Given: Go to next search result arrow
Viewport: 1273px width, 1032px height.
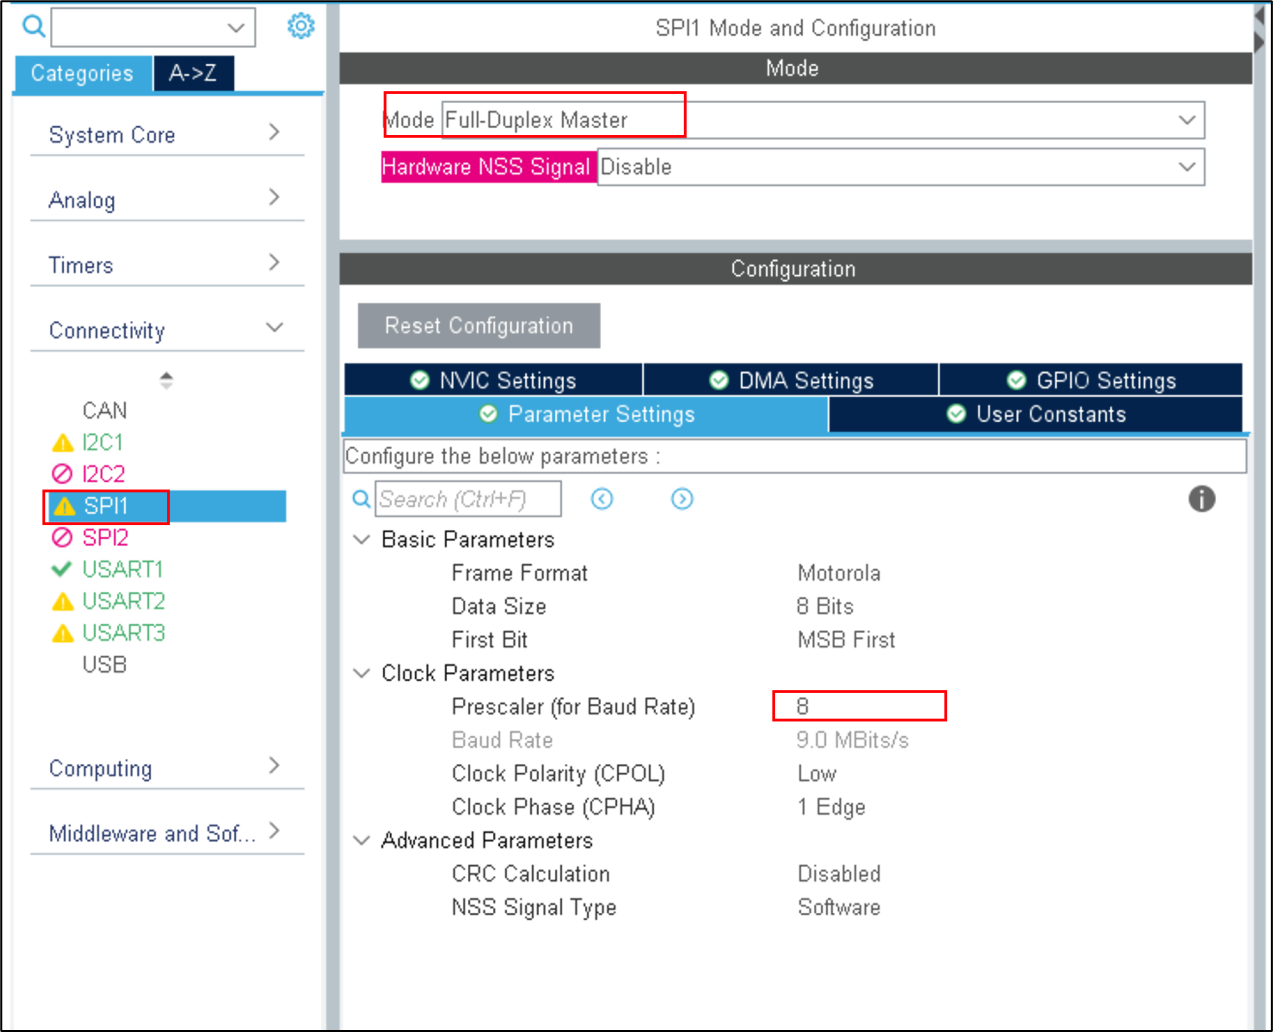Looking at the screenshot, I should tap(682, 499).
